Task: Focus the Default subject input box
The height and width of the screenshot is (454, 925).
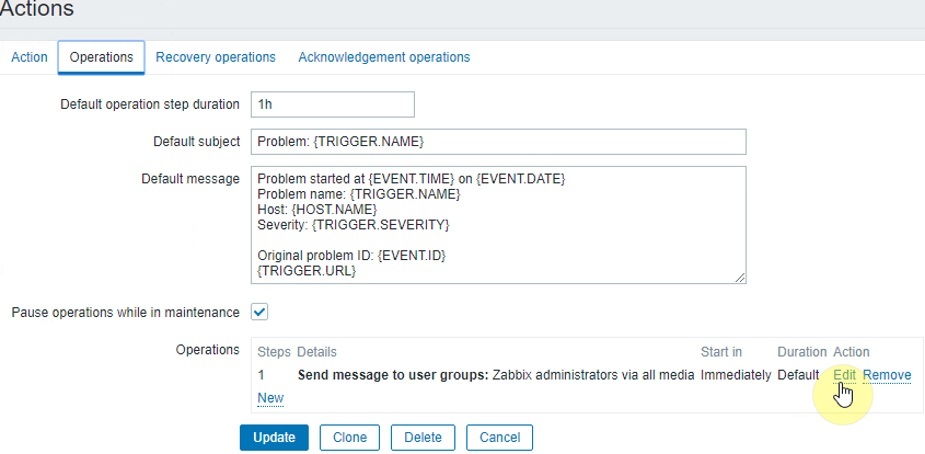Action: [496, 141]
